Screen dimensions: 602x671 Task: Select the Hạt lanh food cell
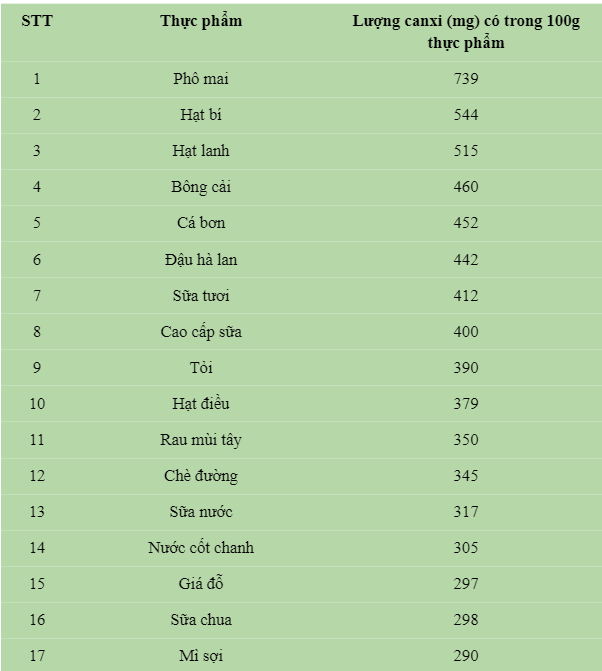[x=201, y=151]
